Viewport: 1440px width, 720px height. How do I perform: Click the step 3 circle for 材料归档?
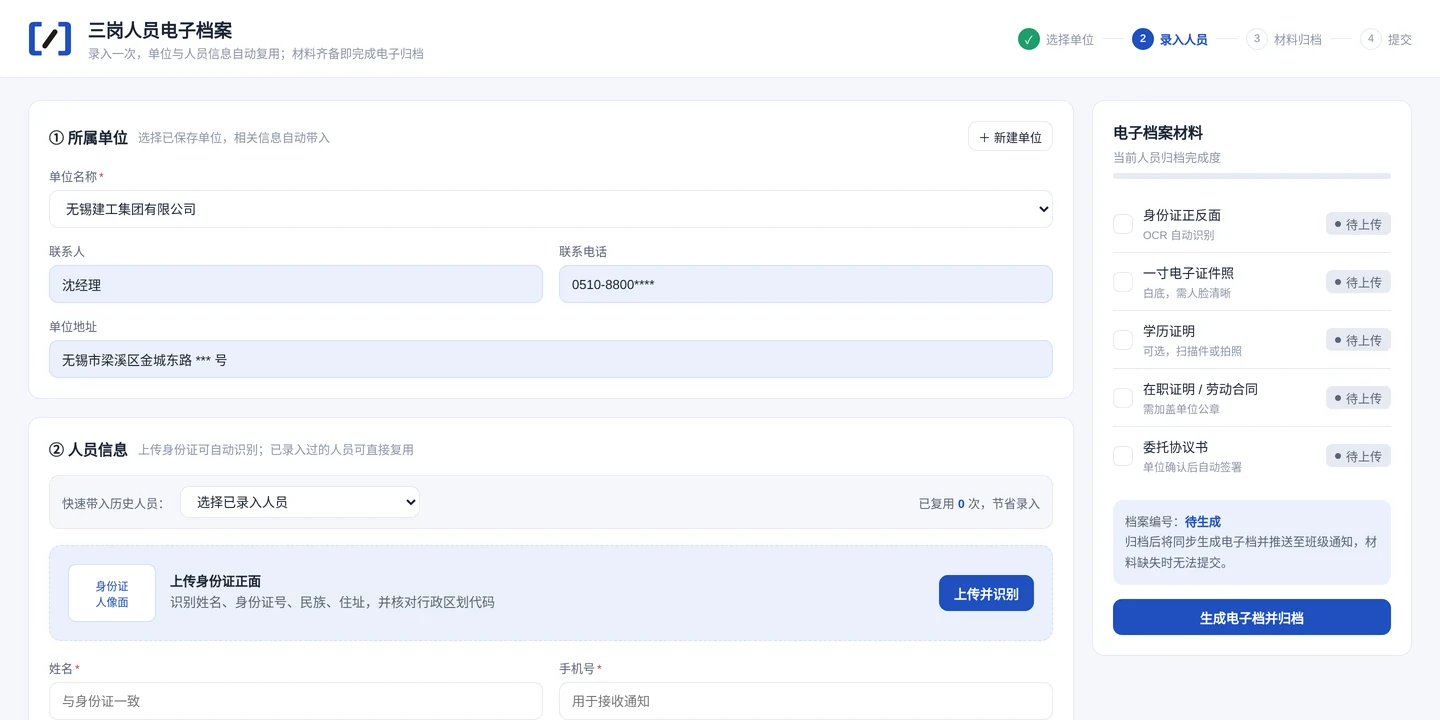(x=1257, y=39)
